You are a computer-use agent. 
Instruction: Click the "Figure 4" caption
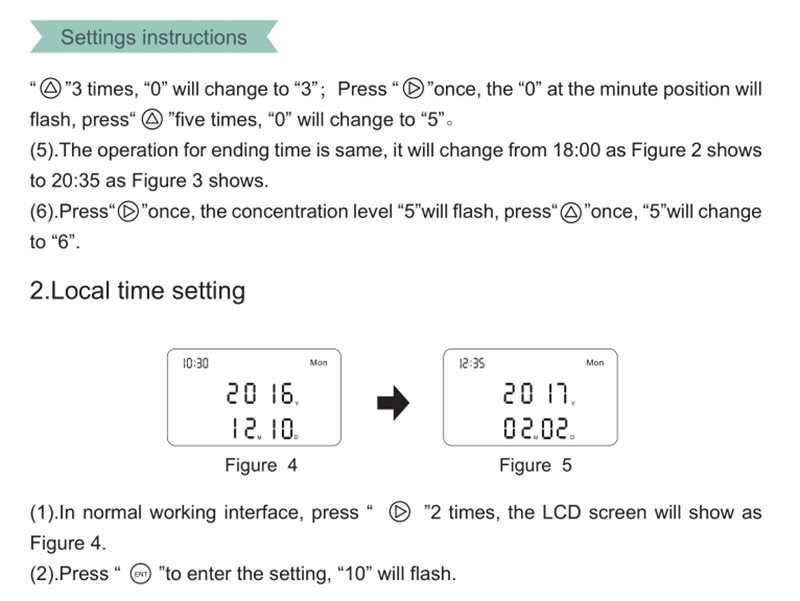261,465
